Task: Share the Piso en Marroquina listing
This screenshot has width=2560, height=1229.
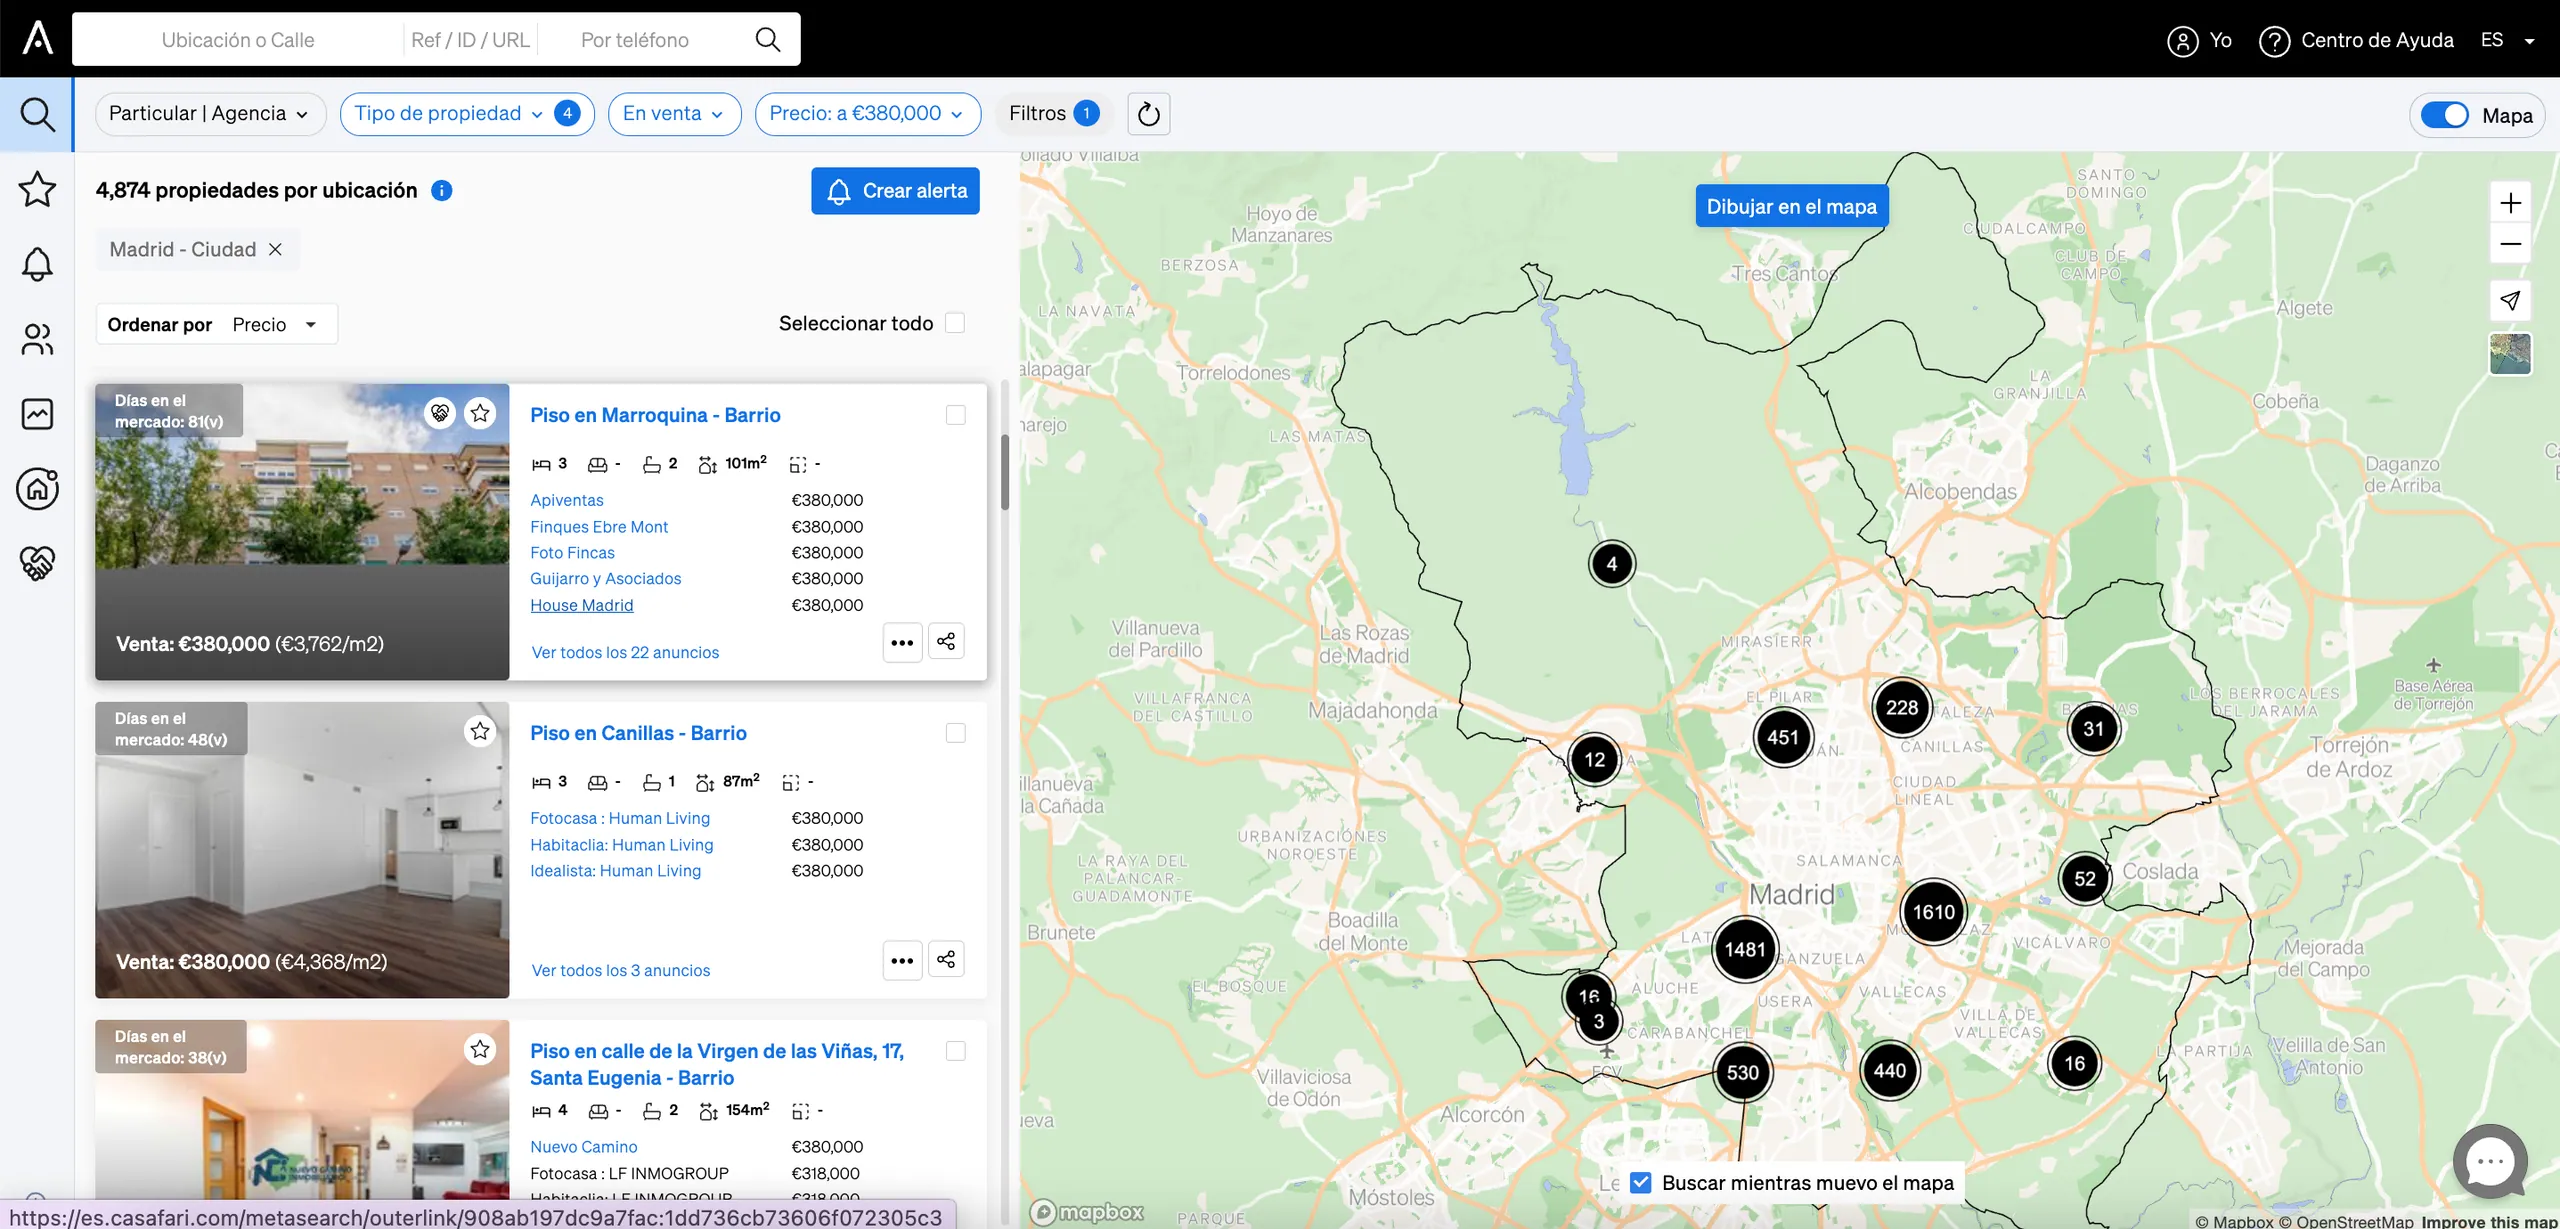Action: (x=946, y=642)
